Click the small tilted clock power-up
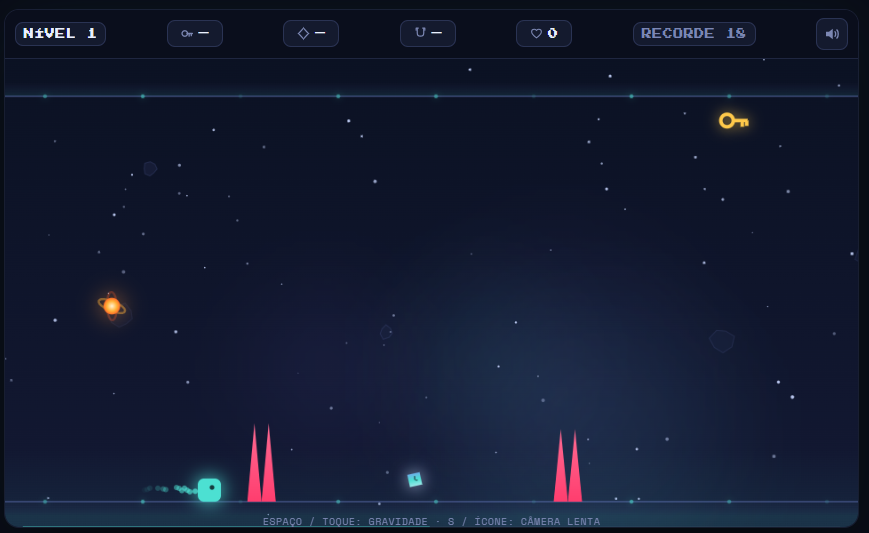The height and width of the screenshot is (533, 869). tap(415, 479)
